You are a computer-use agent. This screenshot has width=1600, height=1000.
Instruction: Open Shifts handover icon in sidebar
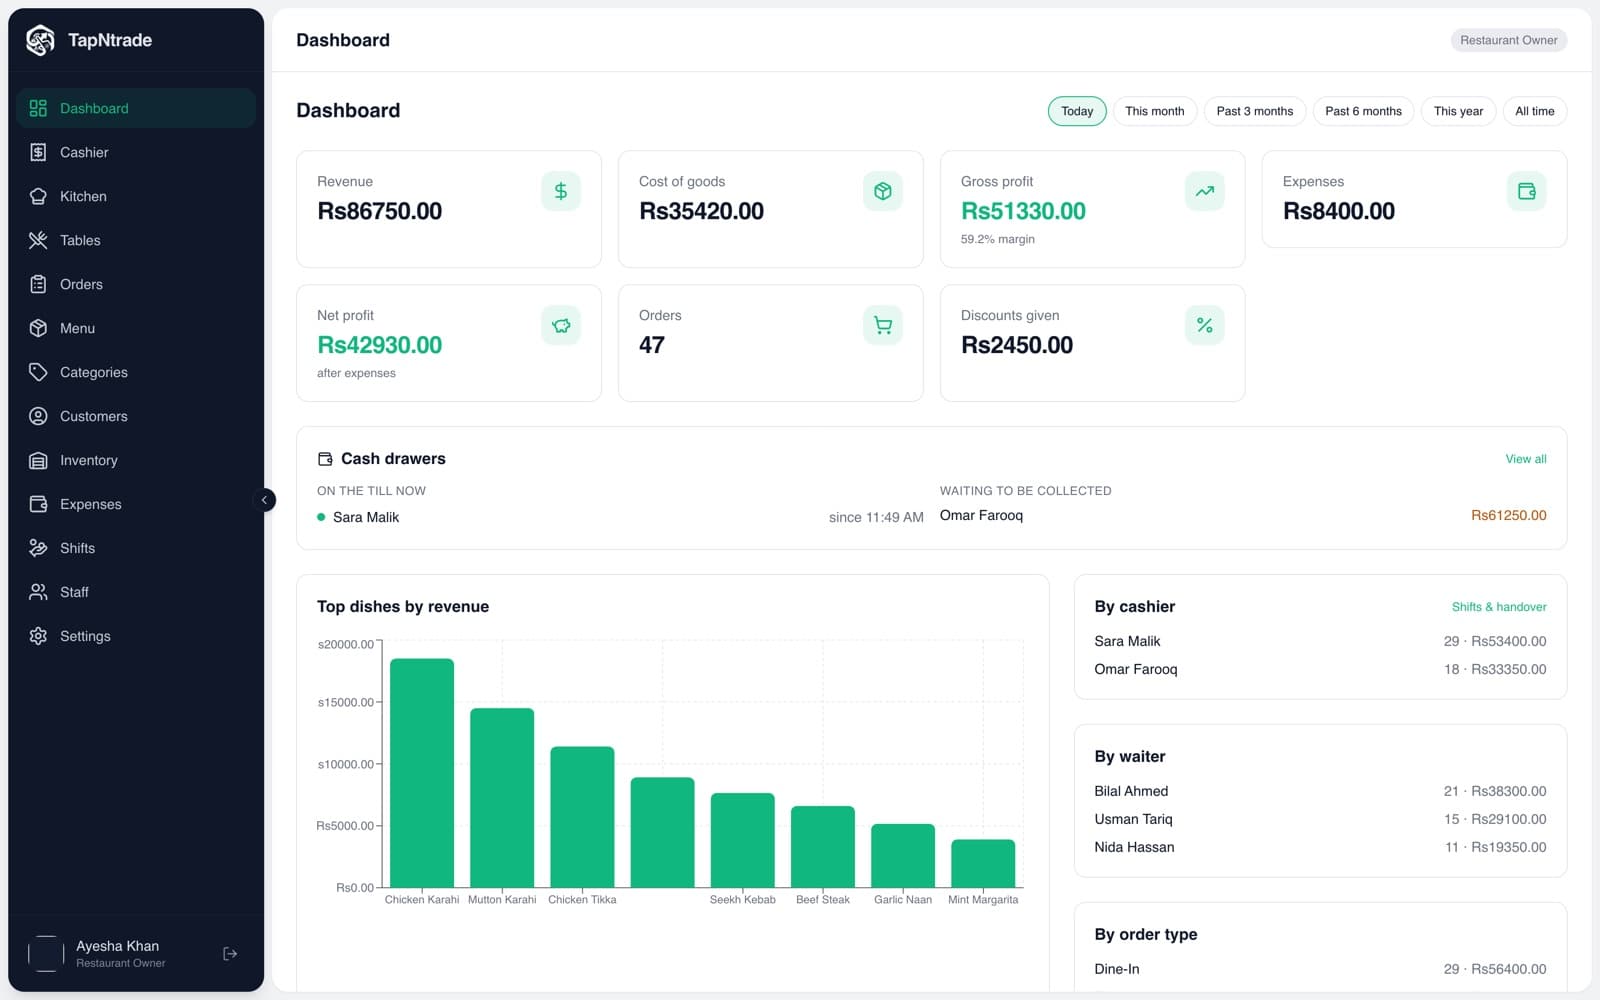[x=38, y=548]
